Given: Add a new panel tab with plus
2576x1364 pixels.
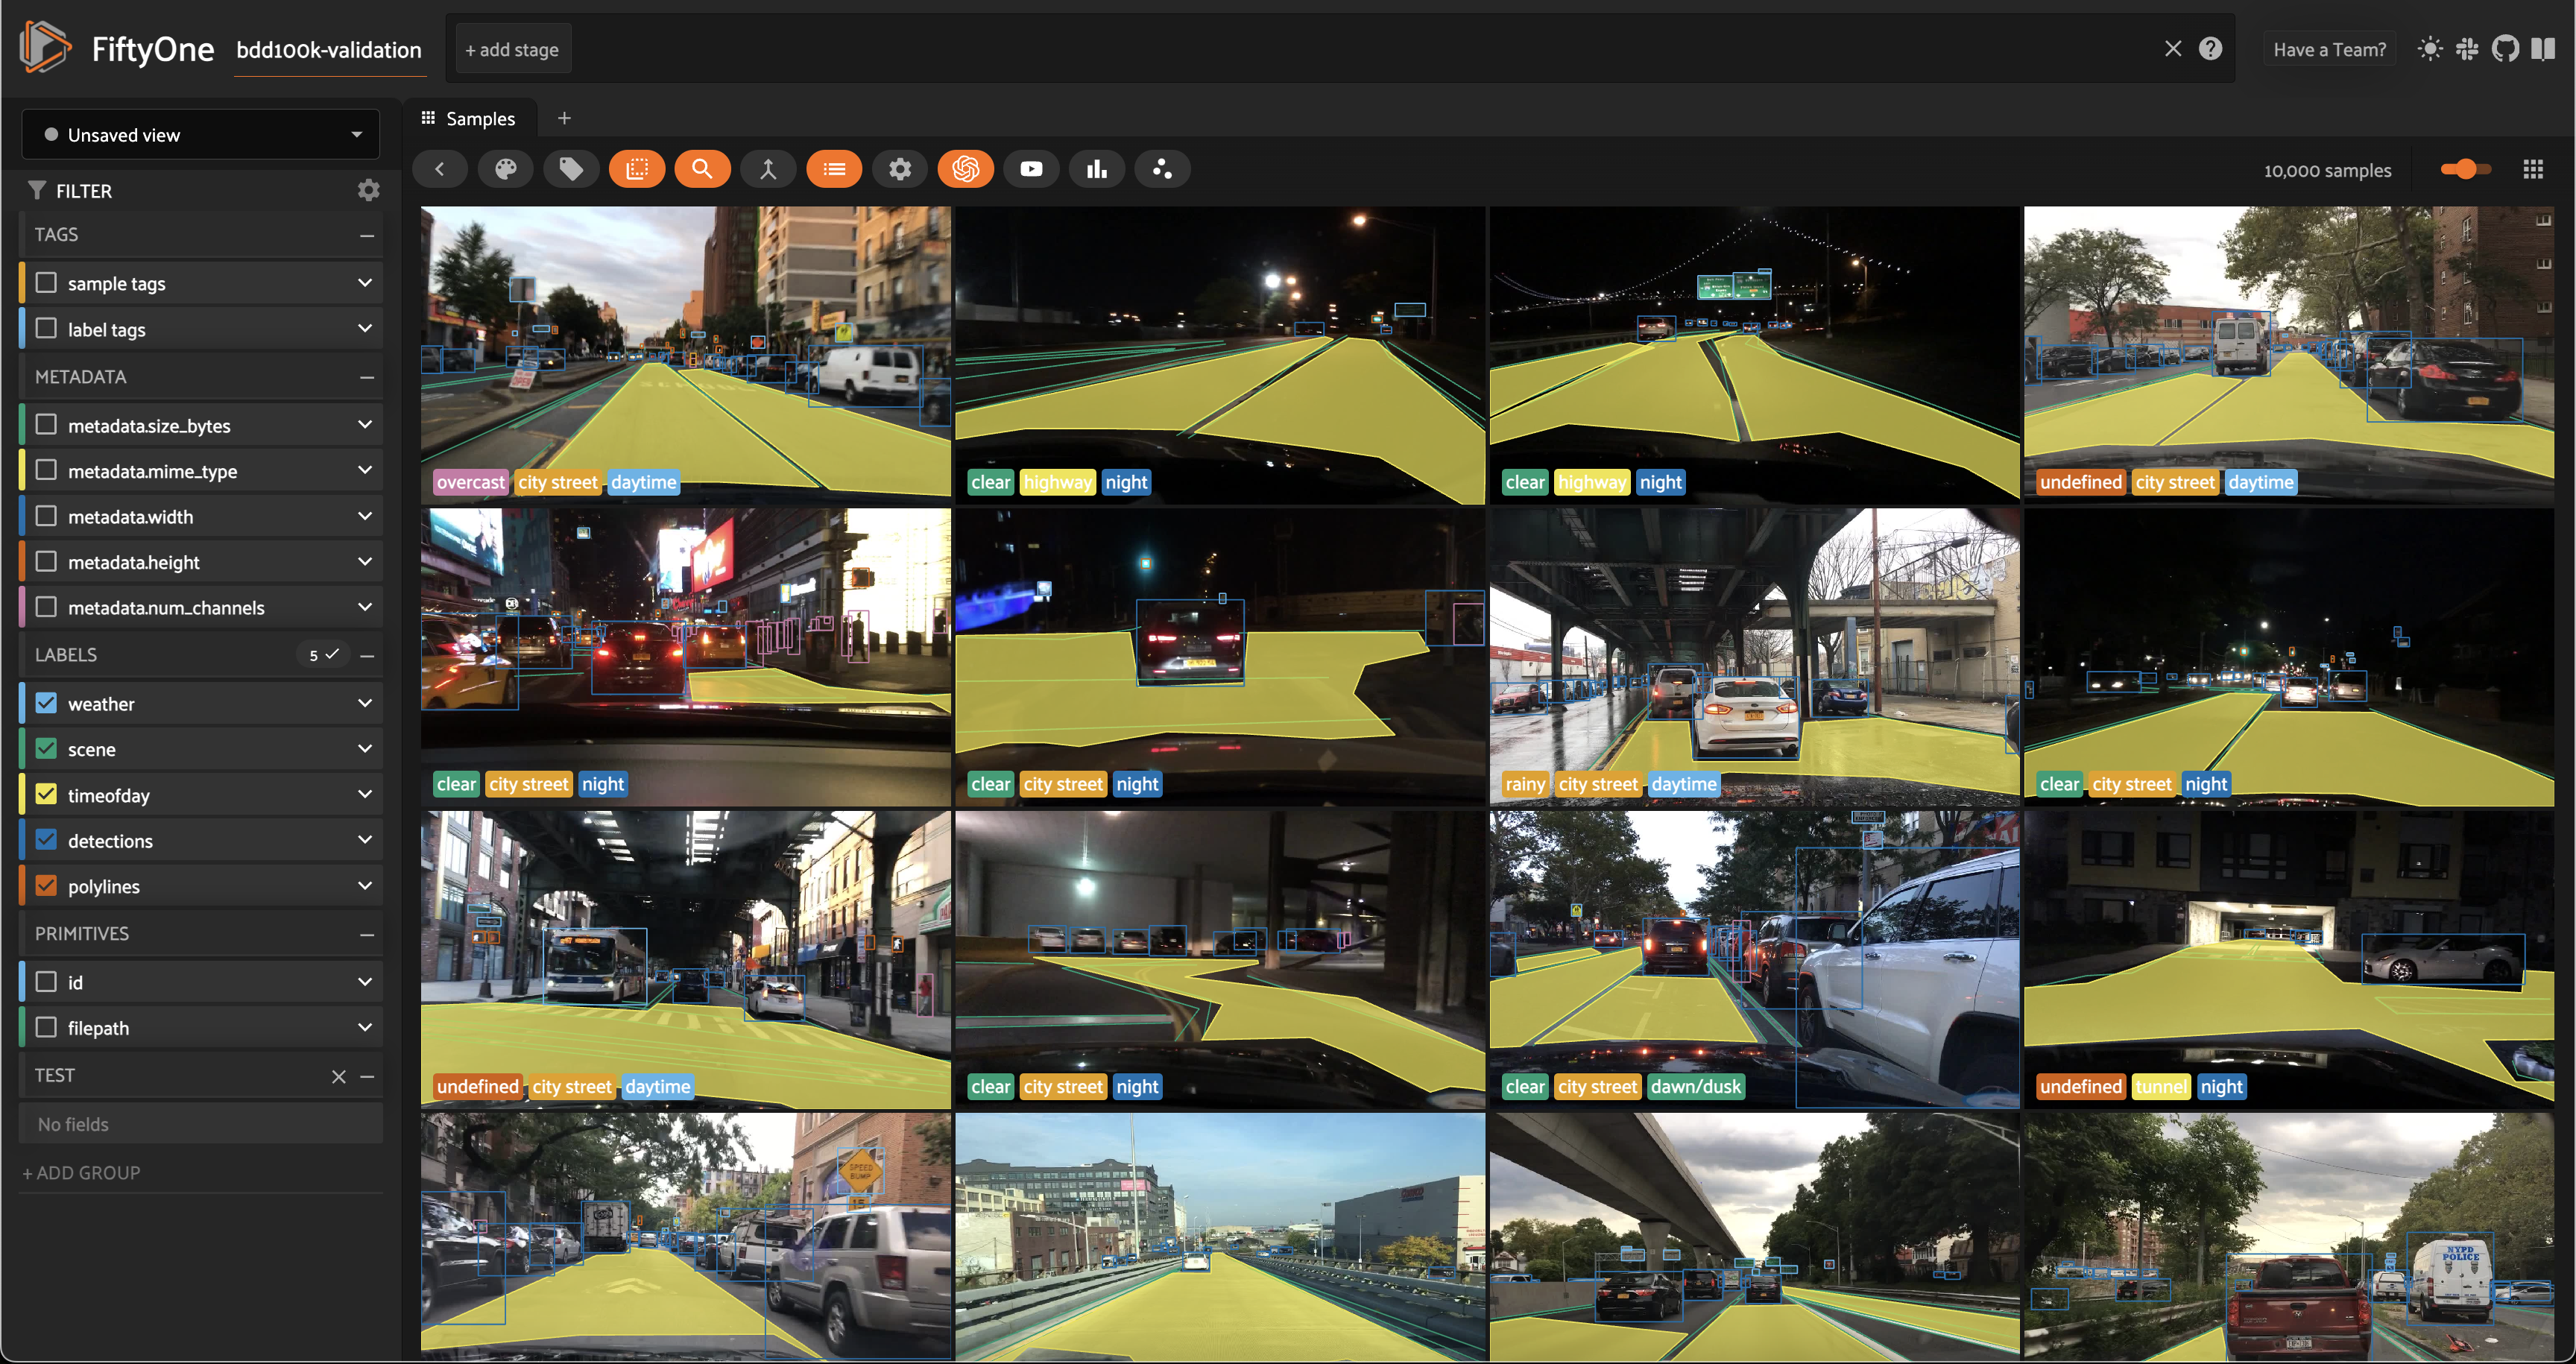Looking at the screenshot, I should (564, 118).
